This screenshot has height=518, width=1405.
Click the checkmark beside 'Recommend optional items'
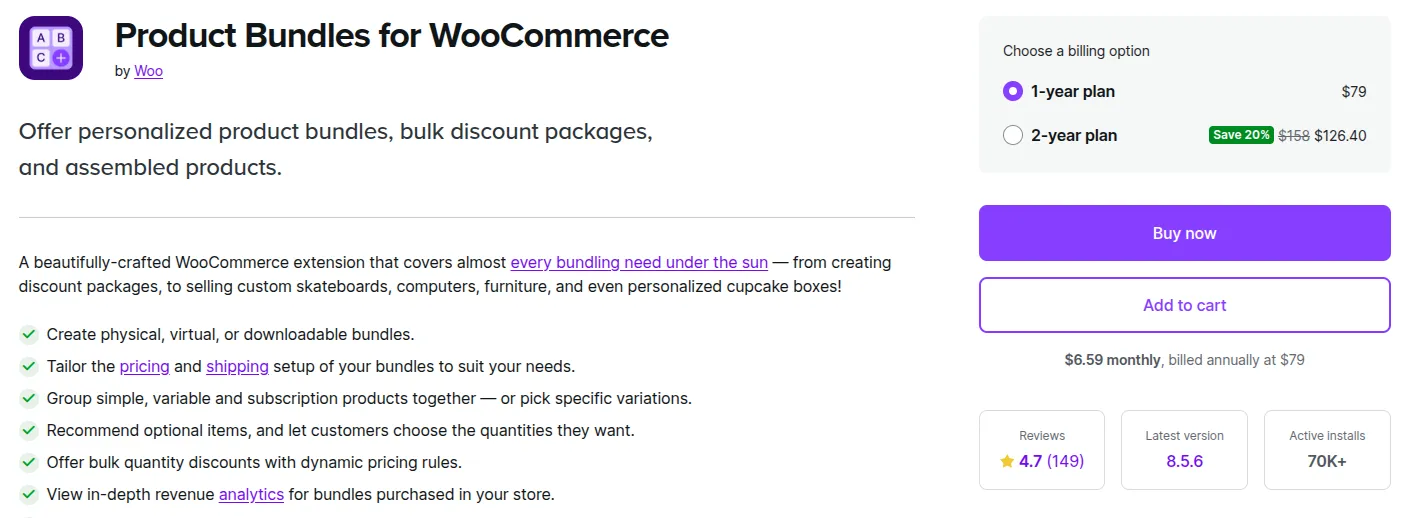[x=29, y=430]
